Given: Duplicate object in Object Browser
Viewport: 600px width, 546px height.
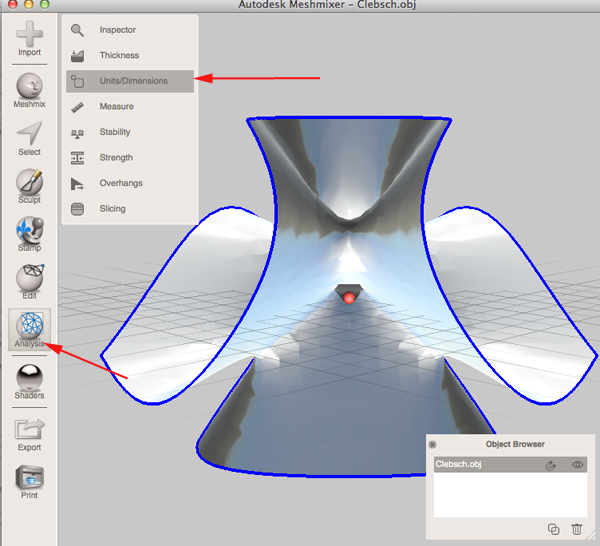Looking at the screenshot, I should tap(553, 529).
